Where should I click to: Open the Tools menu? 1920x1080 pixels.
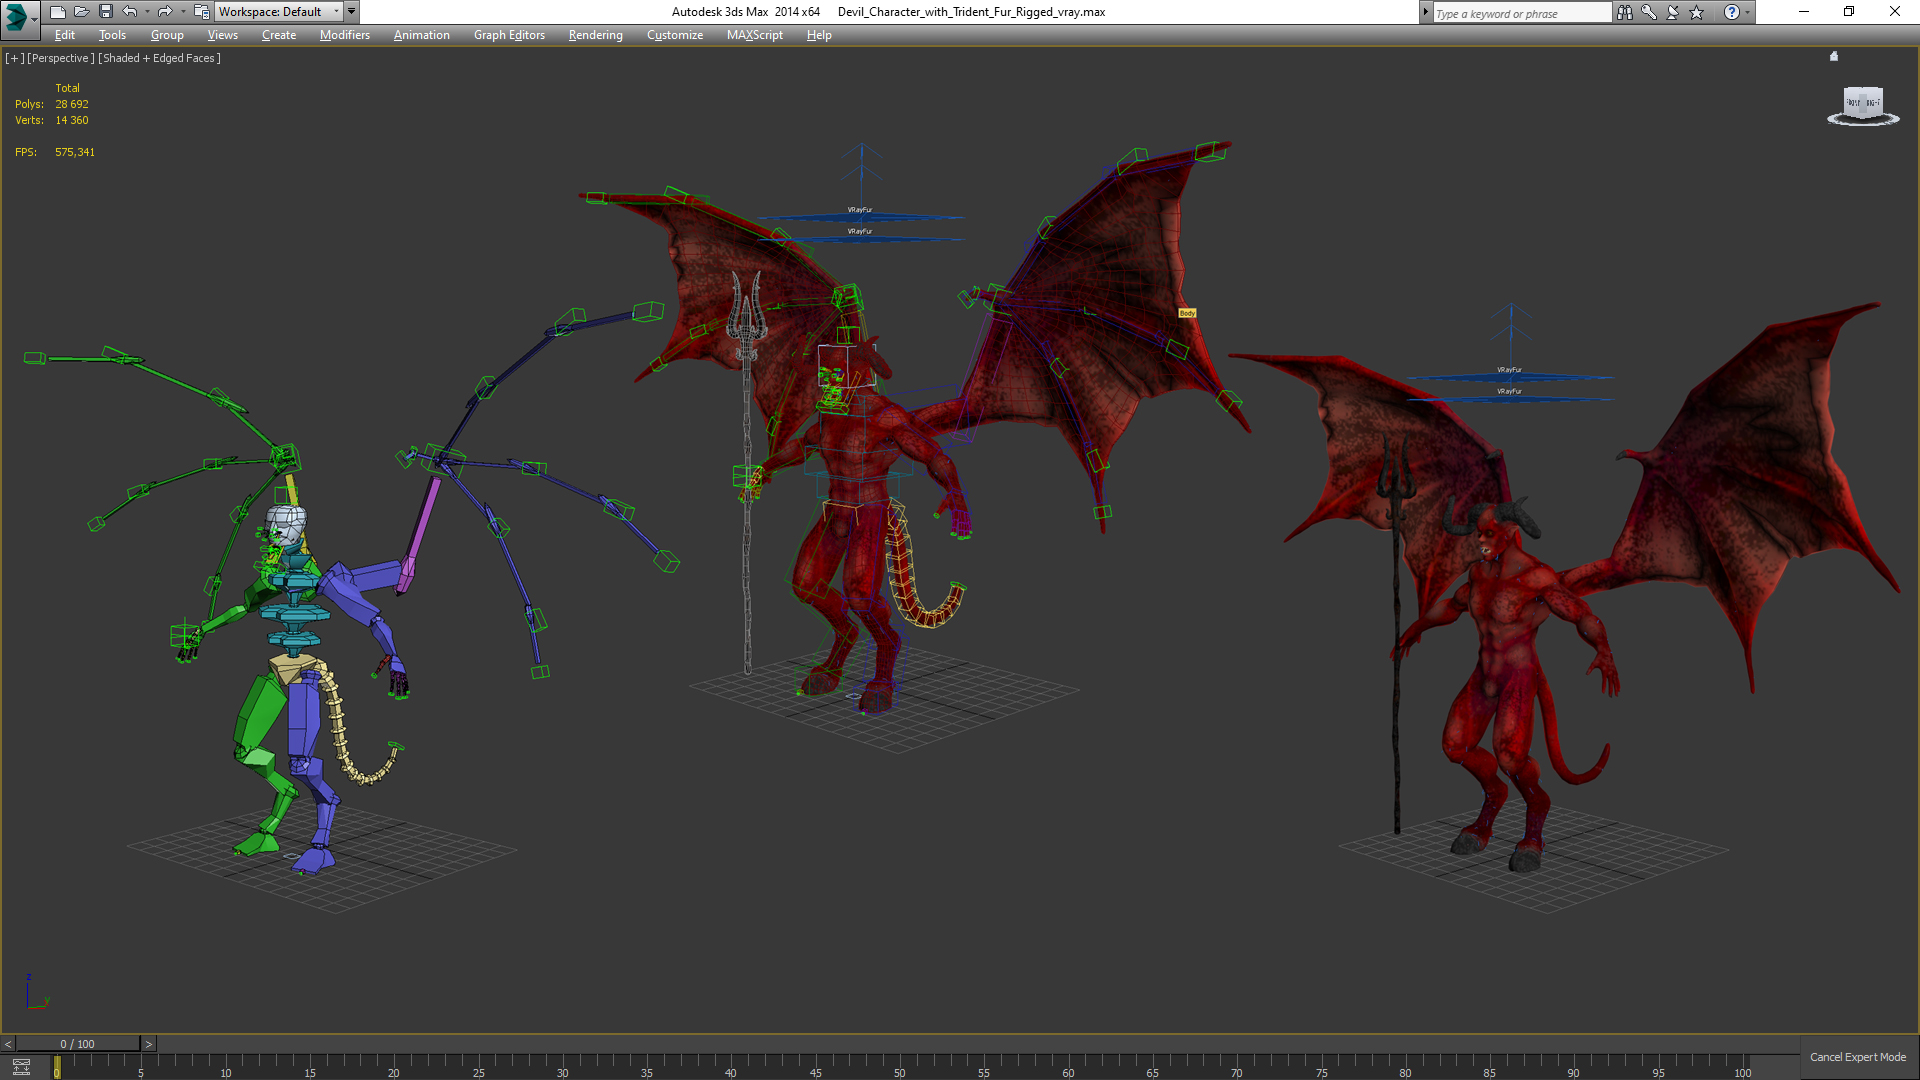112,35
